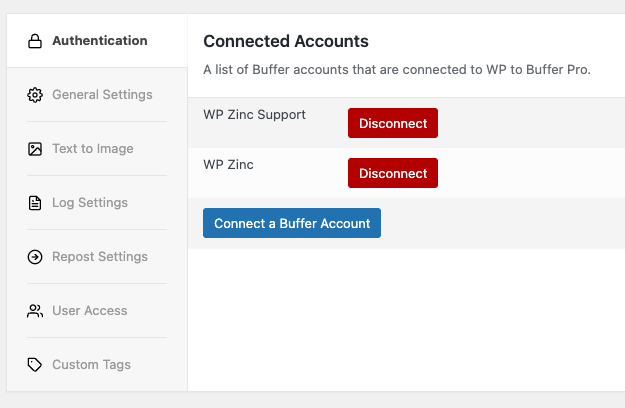625x408 pixels.
Task: Click the Custom Tags tag icon
Action: [35, 365]
